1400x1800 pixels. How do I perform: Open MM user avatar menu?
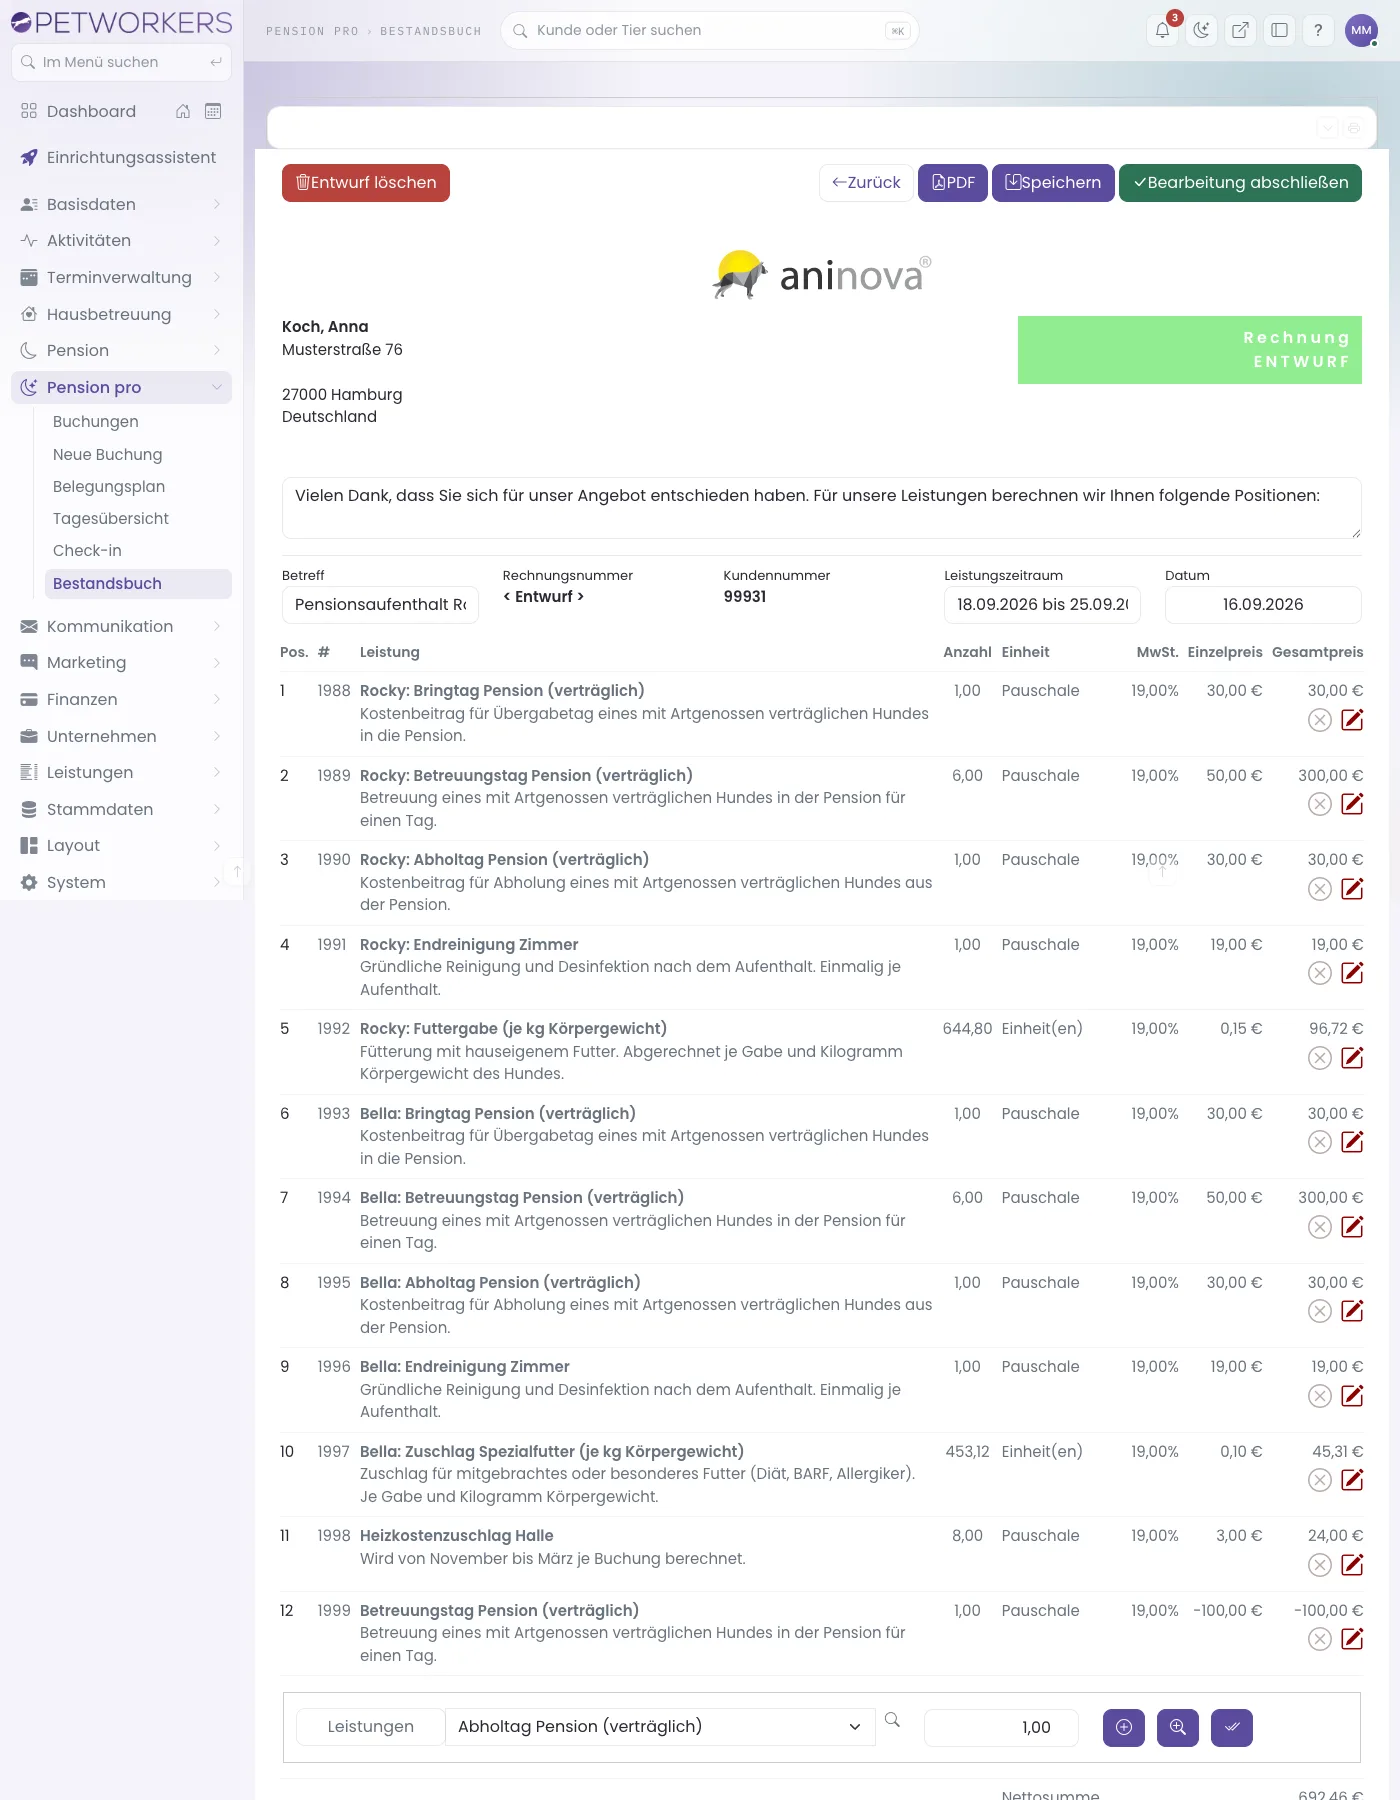1361,30
